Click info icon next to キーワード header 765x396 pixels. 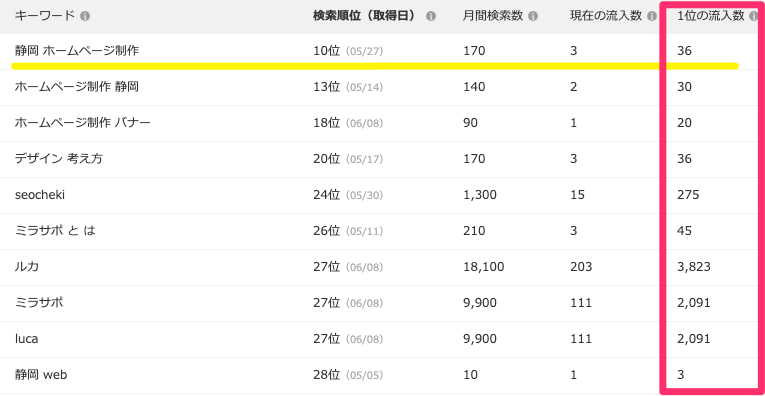(85, 16)
